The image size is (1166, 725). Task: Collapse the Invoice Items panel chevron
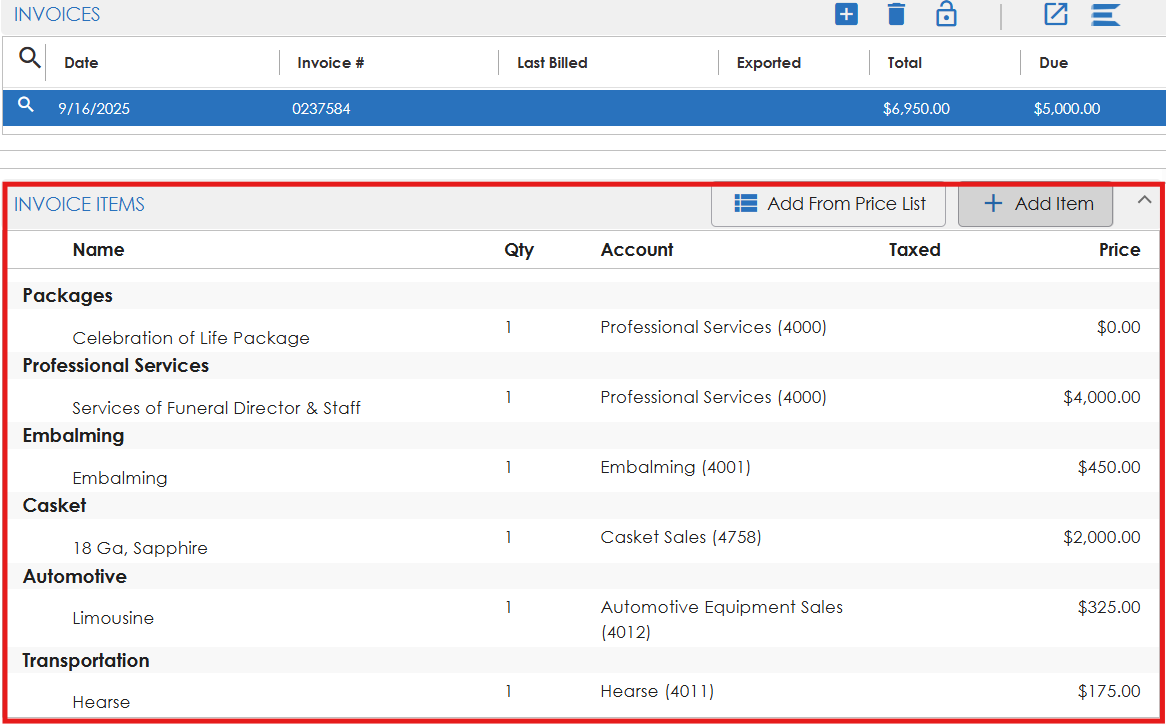[x=1145, y=200]
